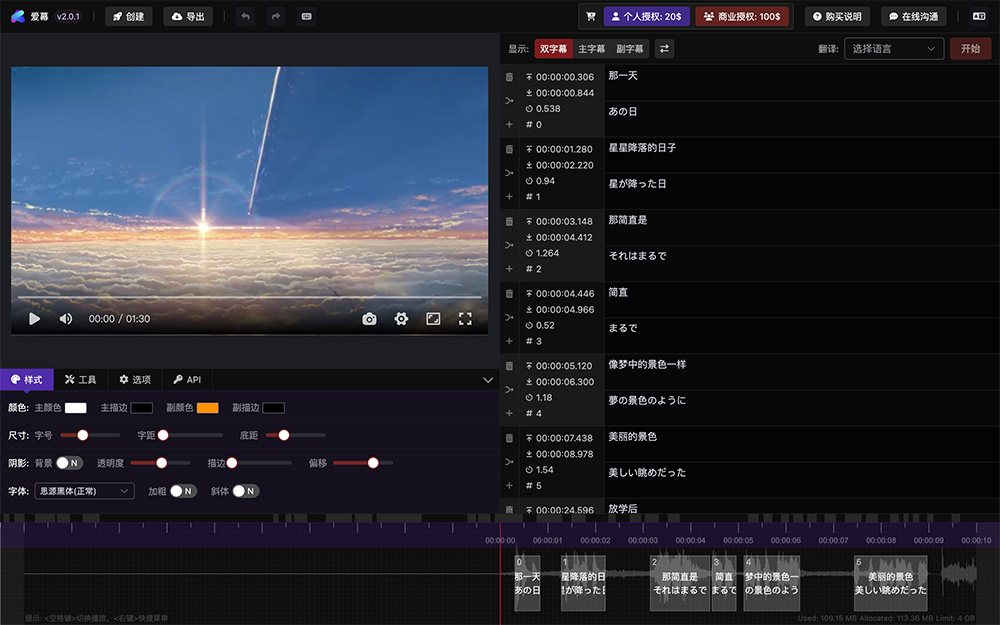
Task: Select timeline subtitle block 美丽的景色
Action: click(890, 584)
